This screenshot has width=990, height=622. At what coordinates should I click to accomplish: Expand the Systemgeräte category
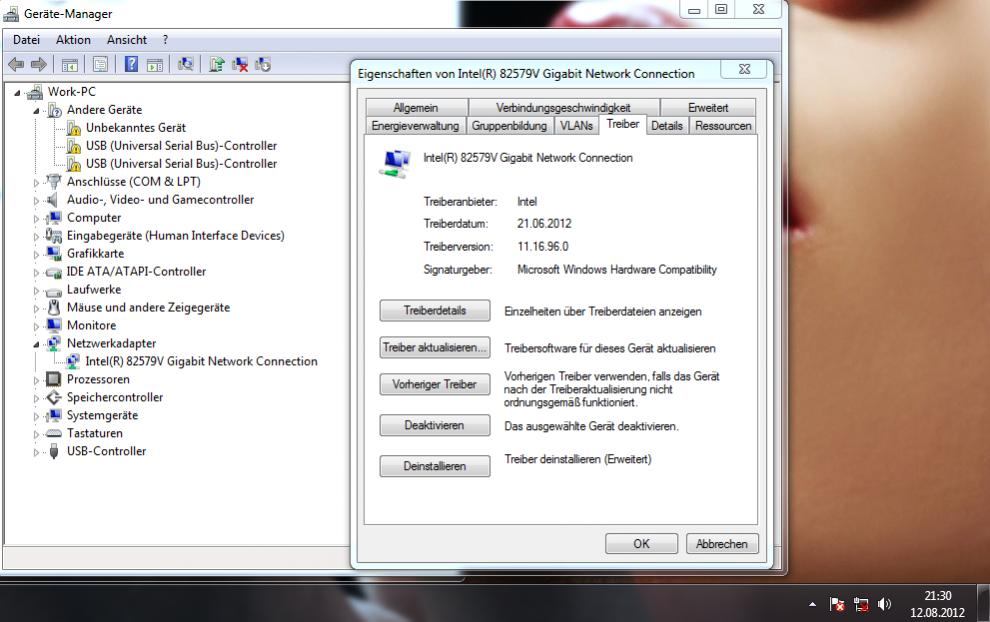tap(36, 416)
